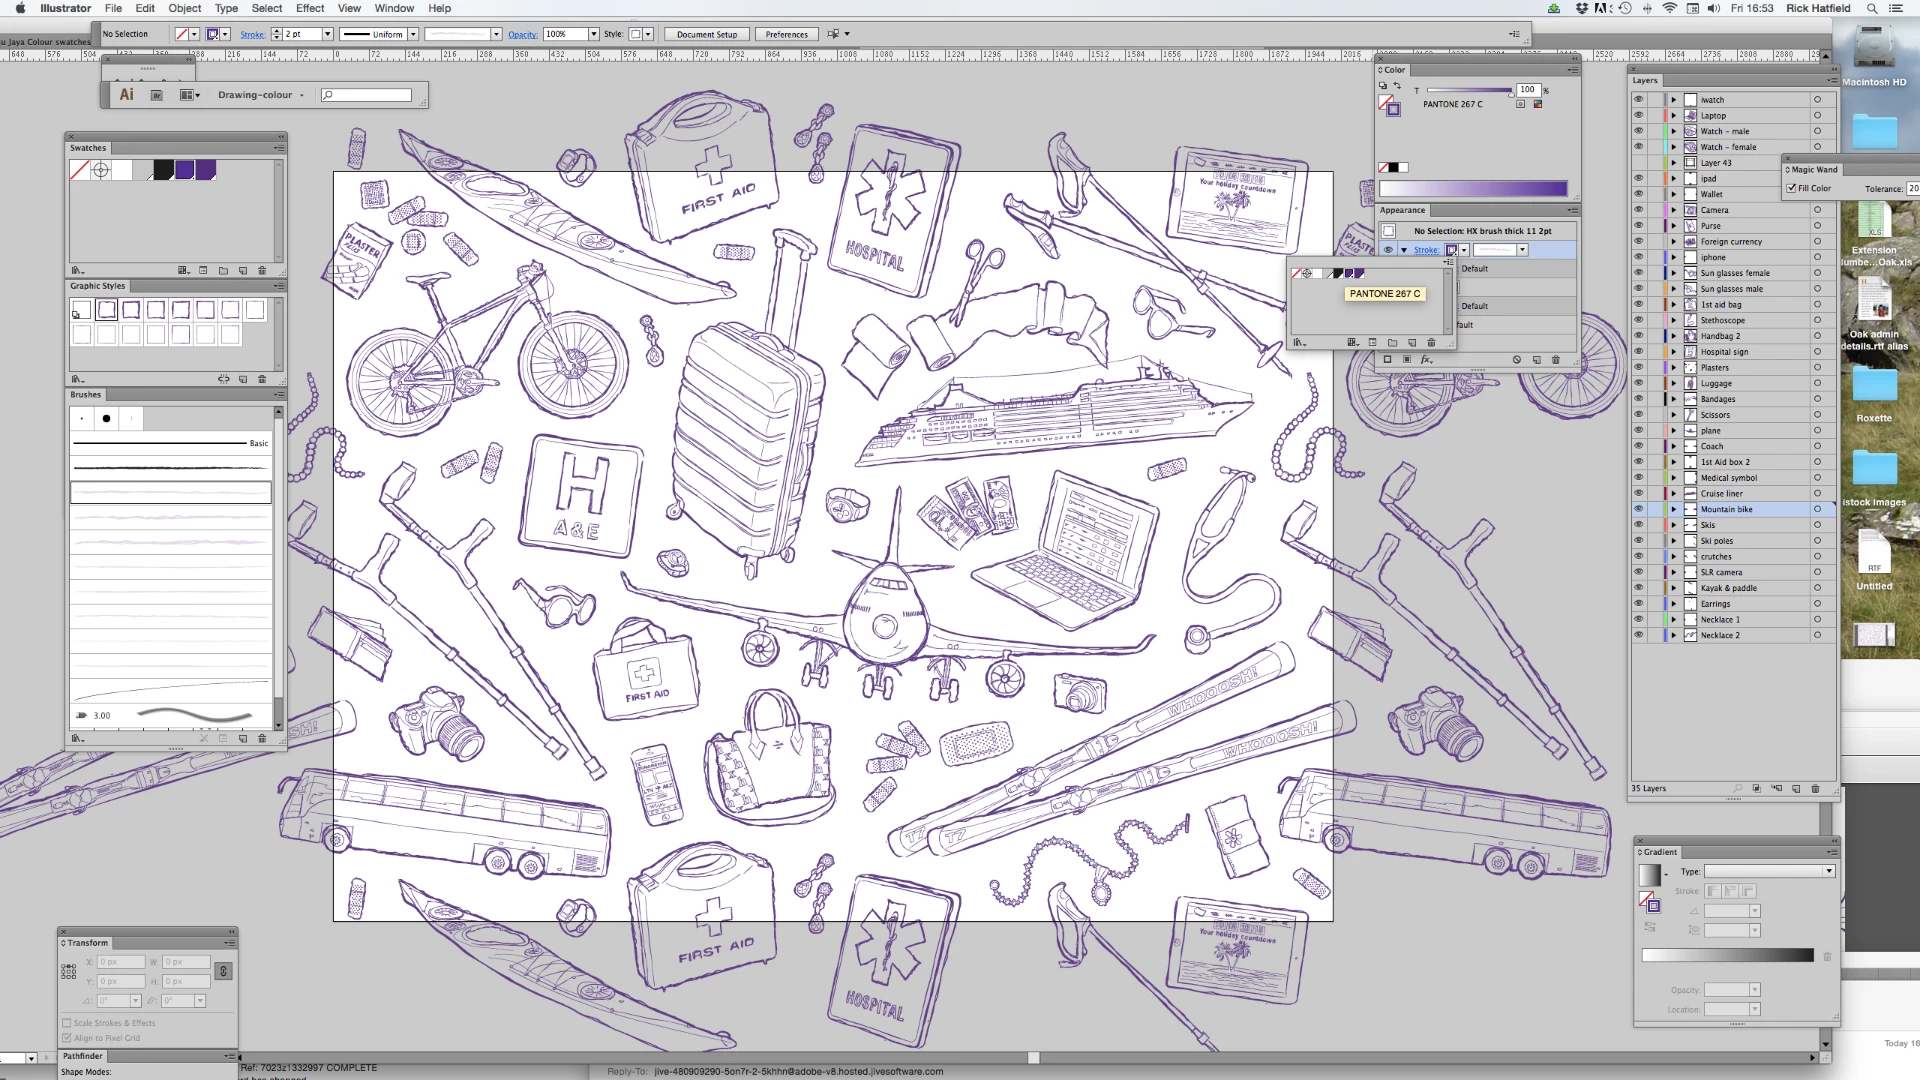Open the Uniform stroke profile dropdown
This screenshot has width=1920, height=1080.
(x=412, y=34)
